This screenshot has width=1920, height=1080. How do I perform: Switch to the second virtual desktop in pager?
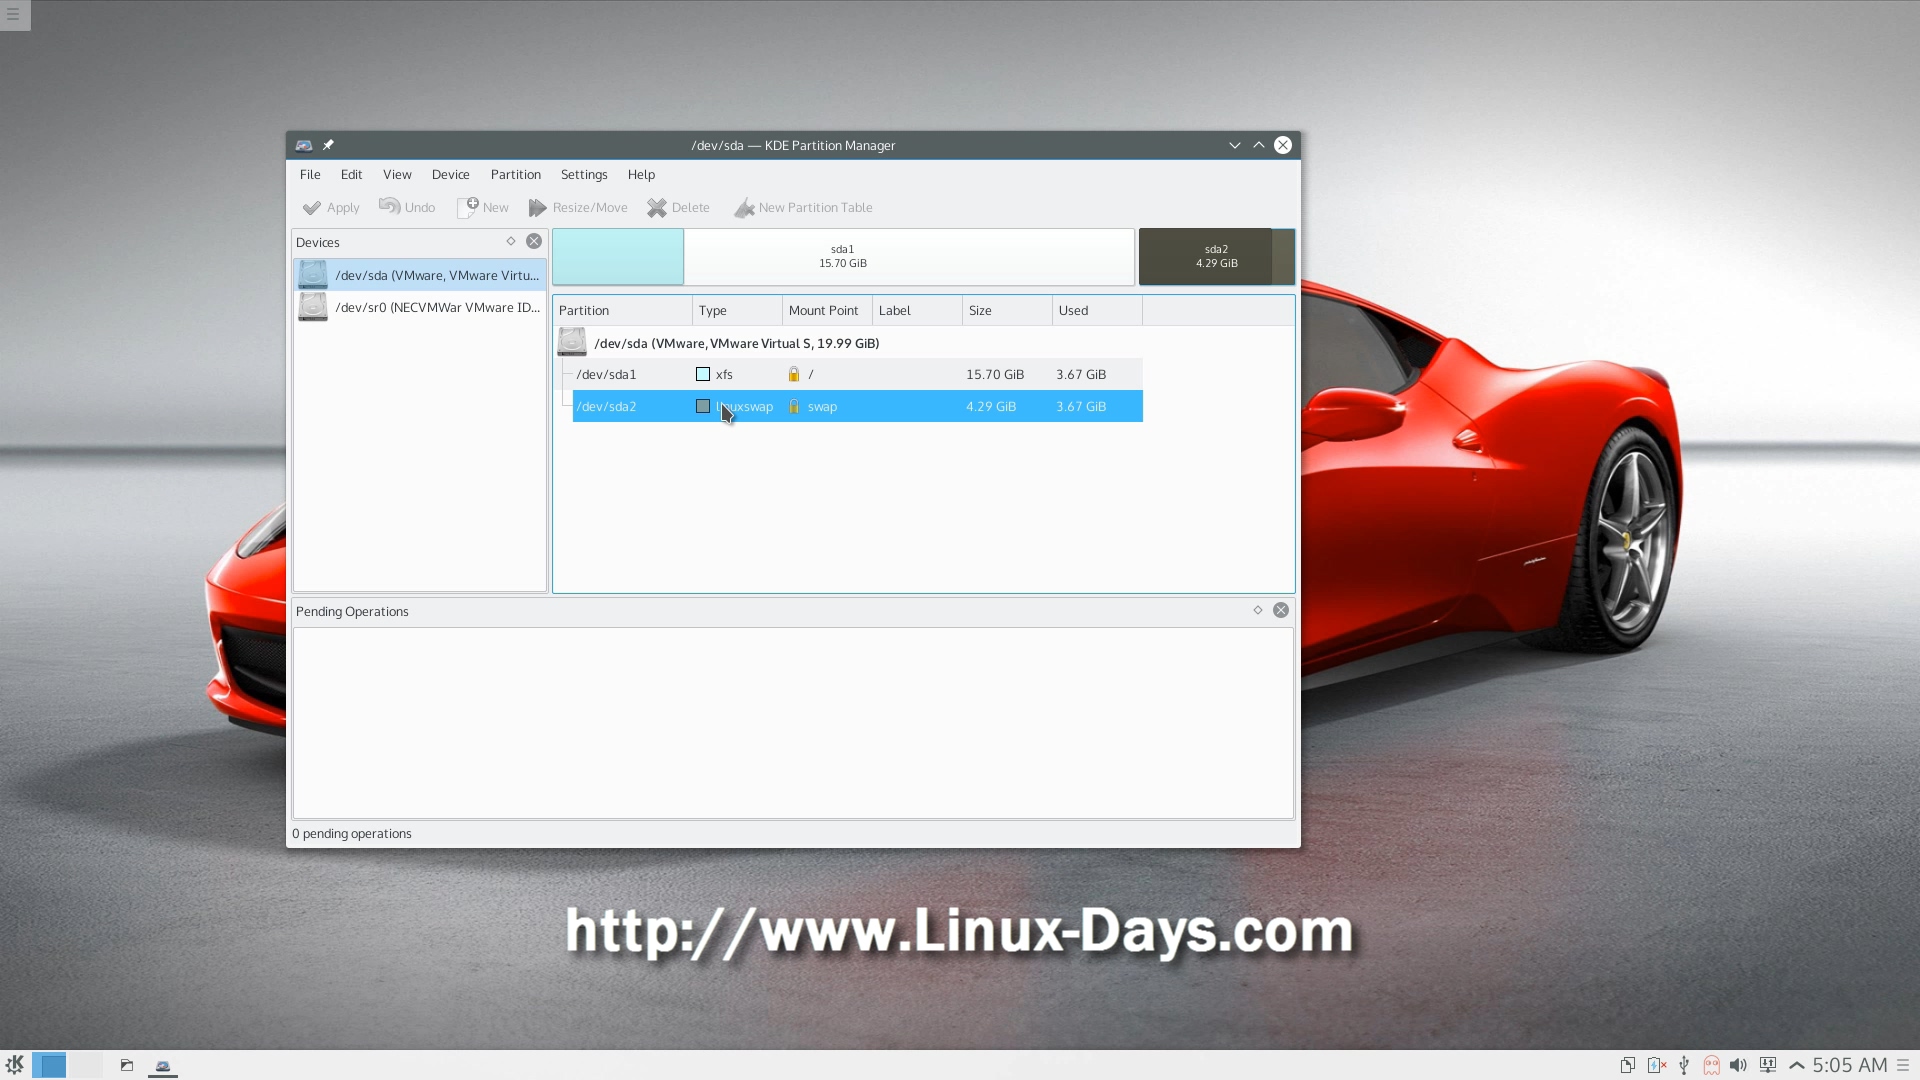coord(85,1065)
